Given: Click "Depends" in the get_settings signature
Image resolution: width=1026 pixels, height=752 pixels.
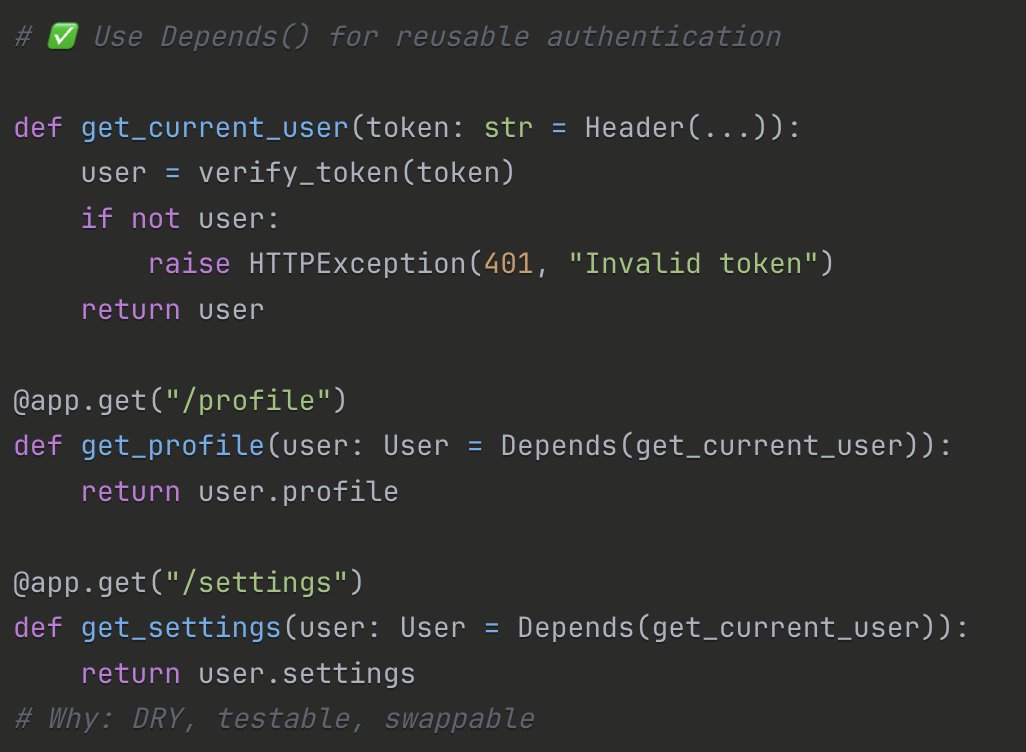Looking at the screenshot, I should click(x=576, y=628).
